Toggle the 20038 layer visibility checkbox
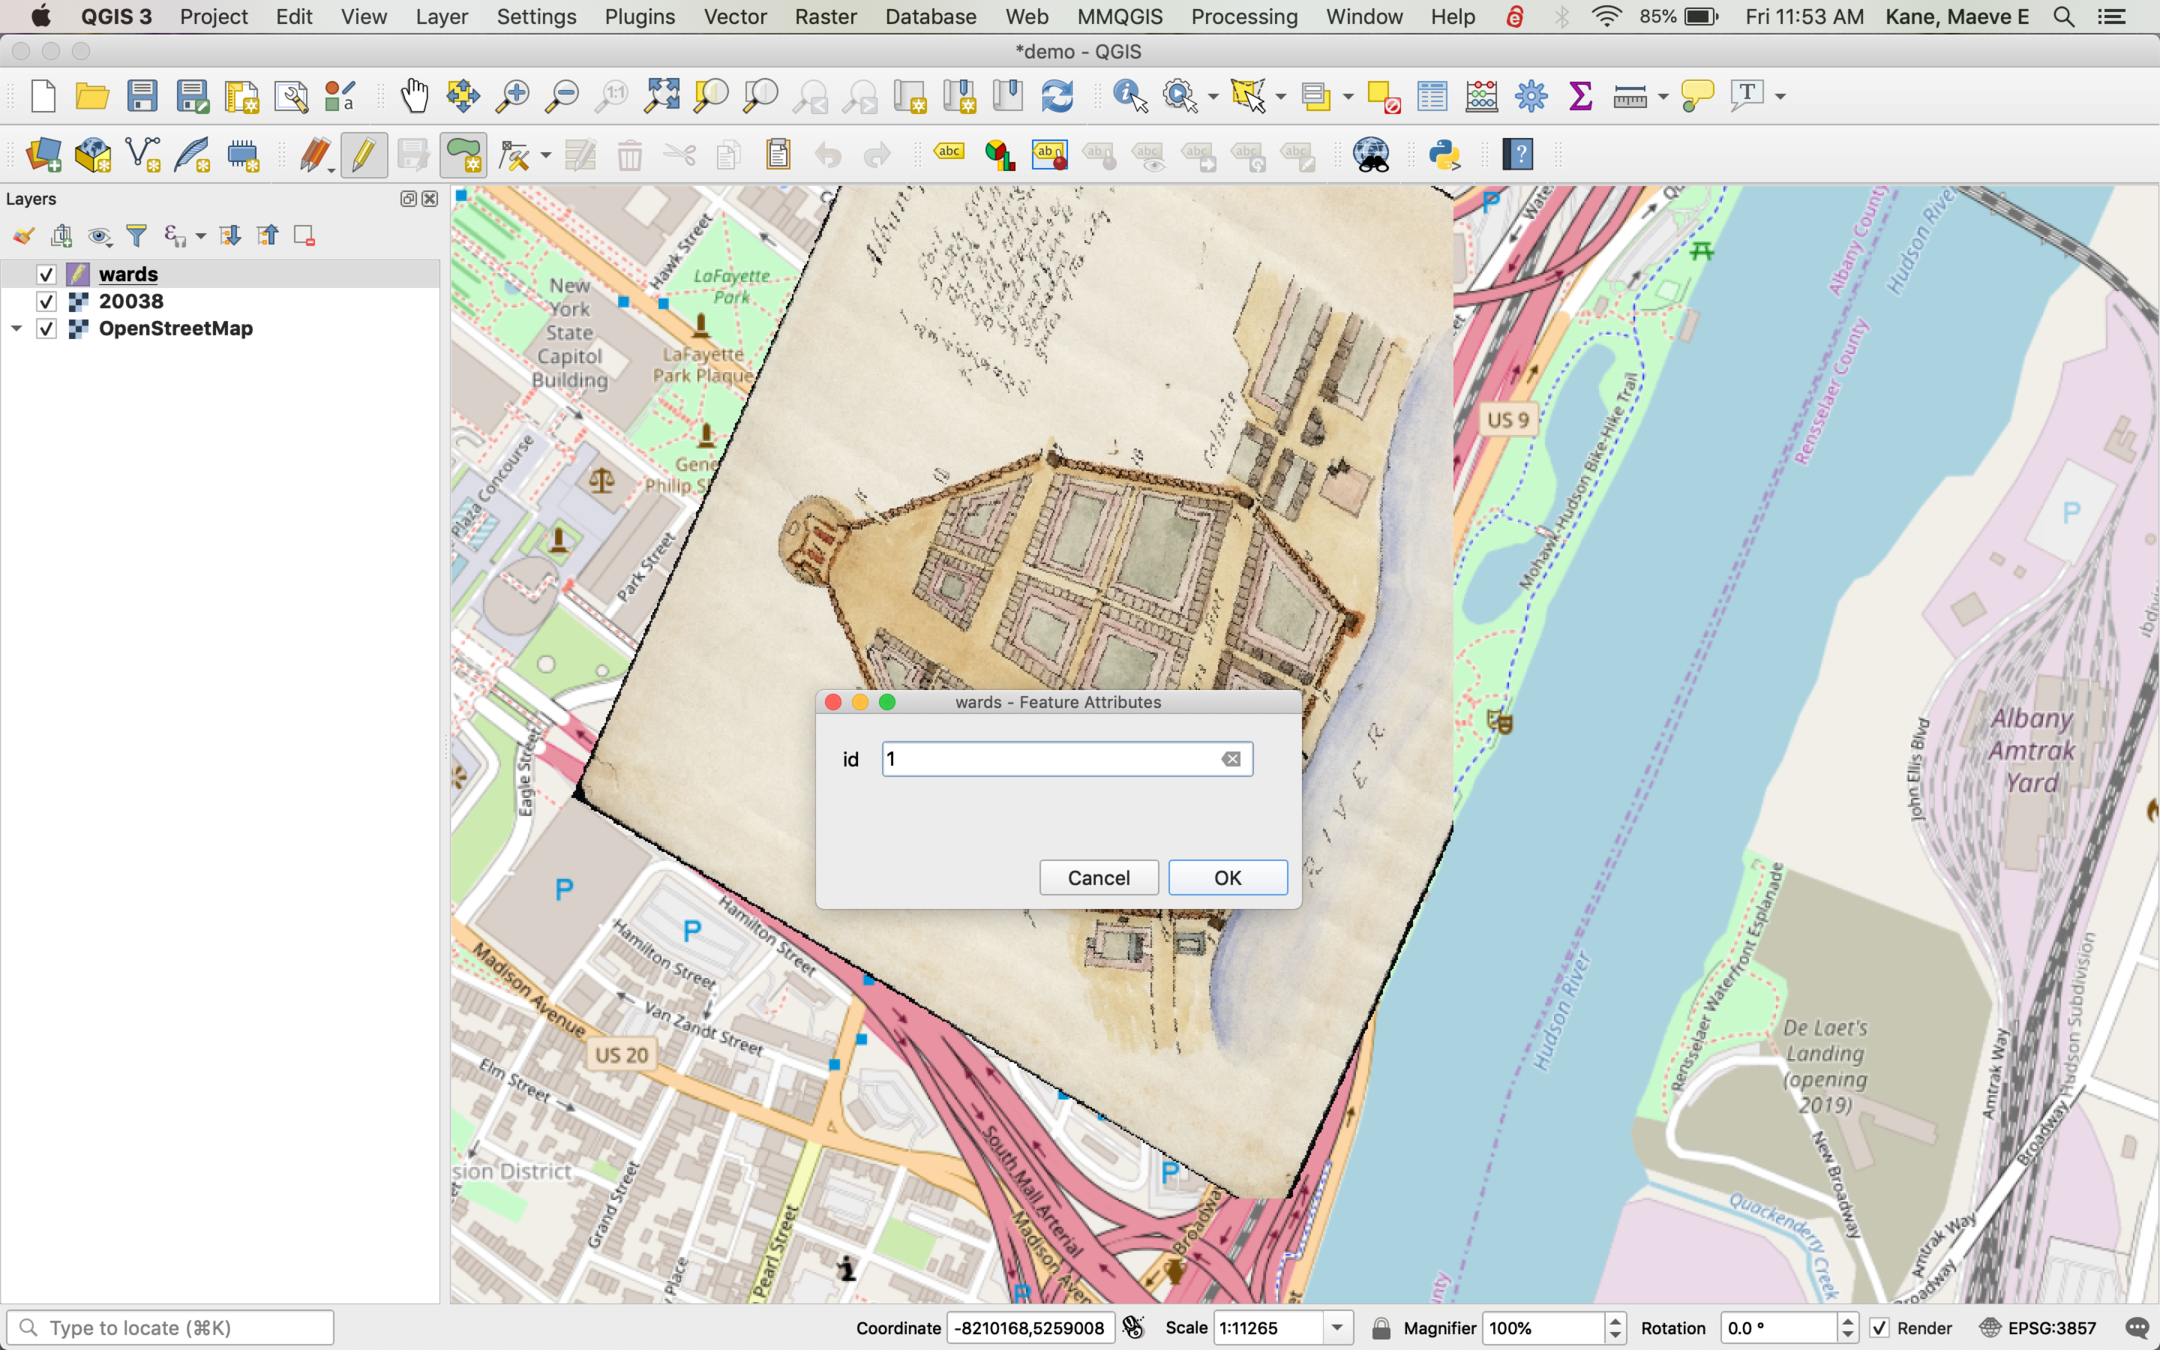Screen dimensions: 2160x1350 [46, 301]
